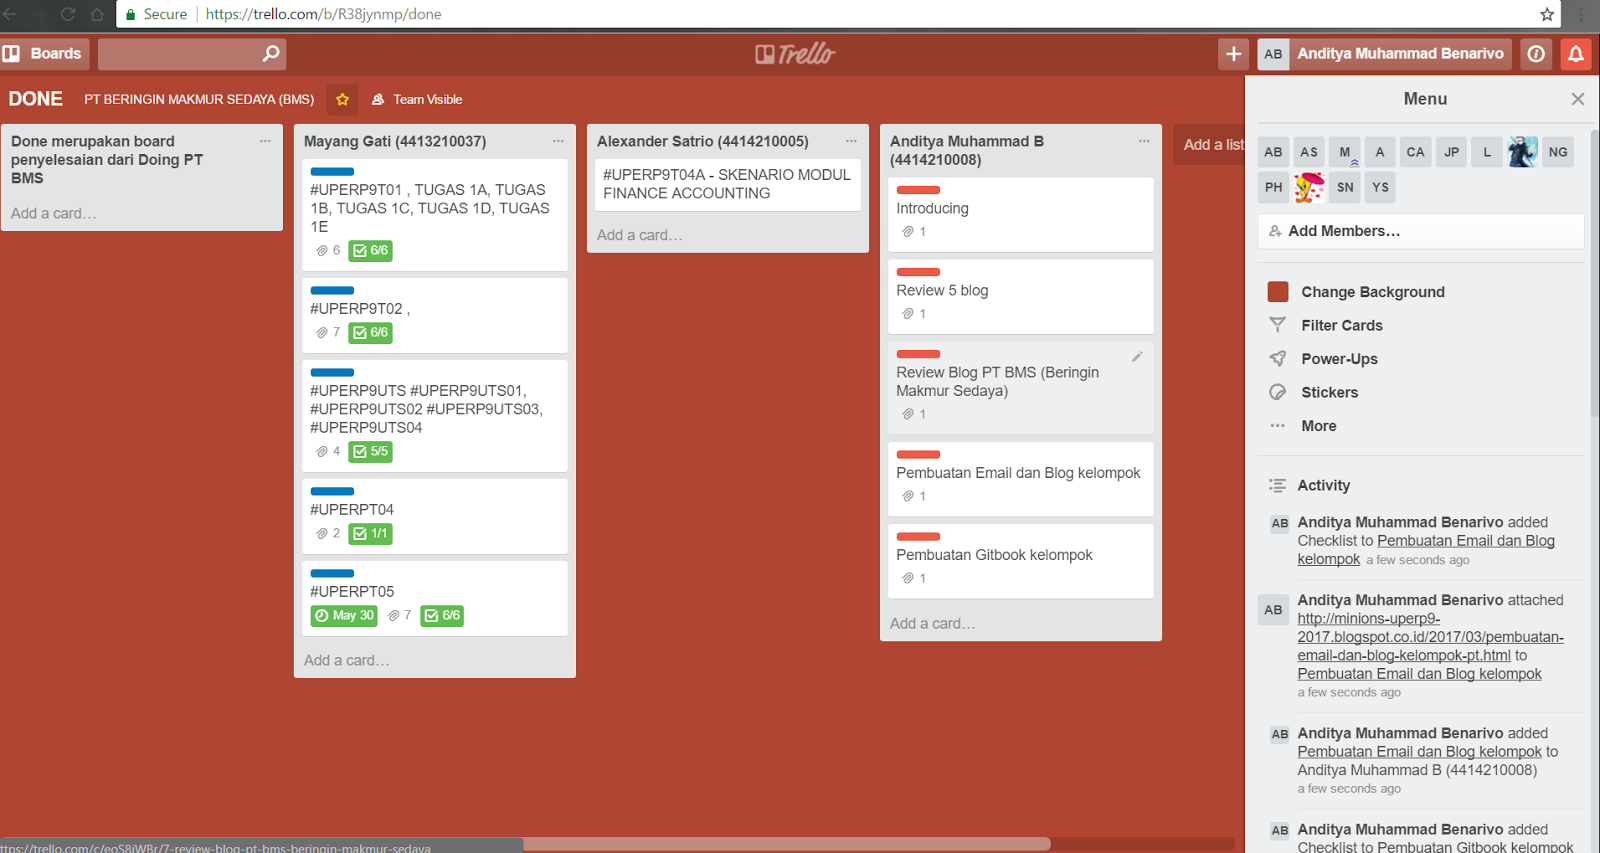Click AB member avatar in members grid

[1273, 152]
